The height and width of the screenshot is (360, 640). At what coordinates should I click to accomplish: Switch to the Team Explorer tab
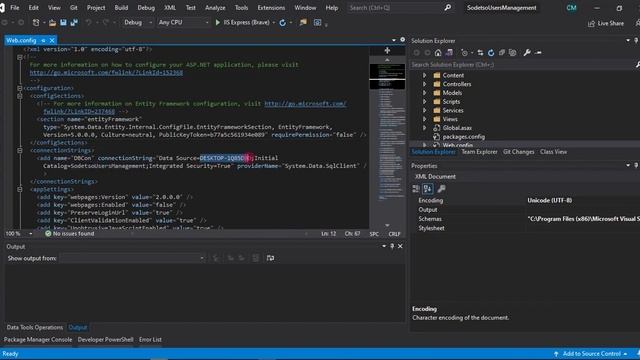479,152
